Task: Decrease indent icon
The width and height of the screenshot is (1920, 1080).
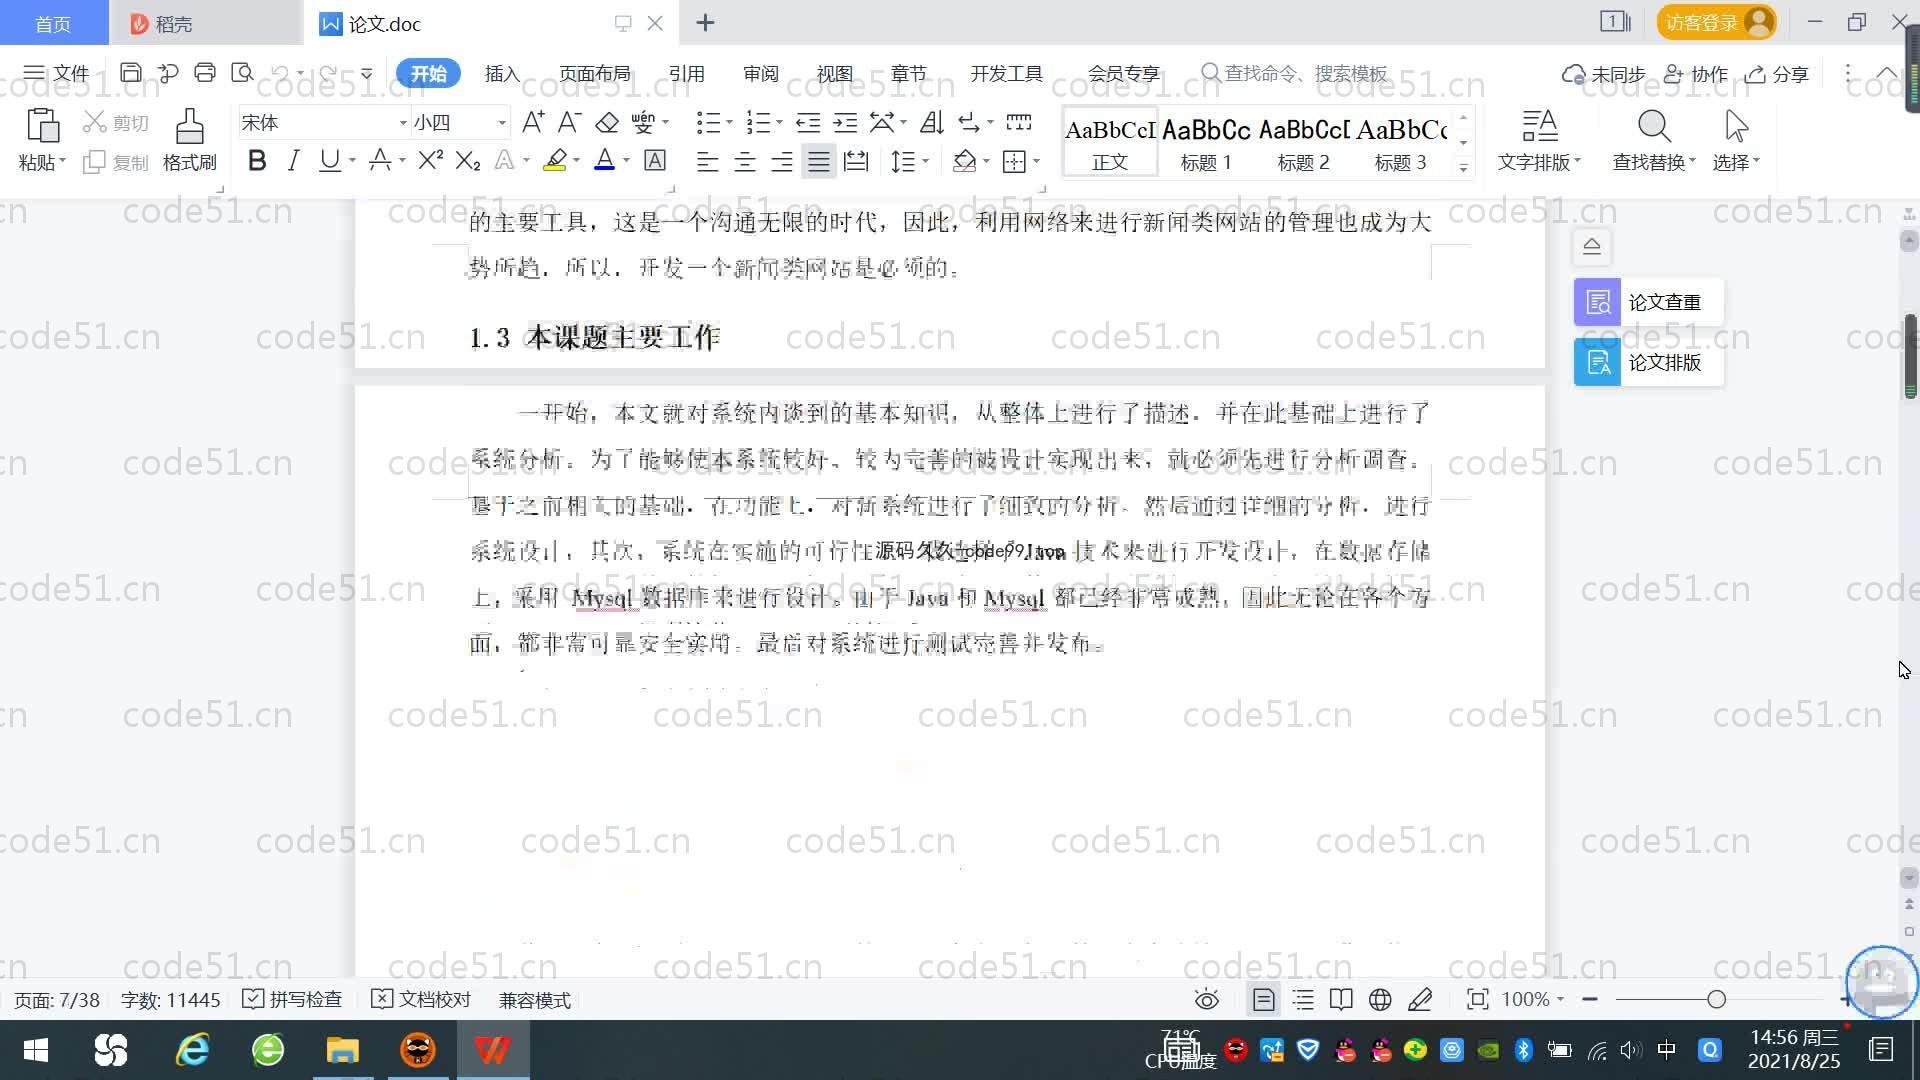Action: click(x=808, y=122)
